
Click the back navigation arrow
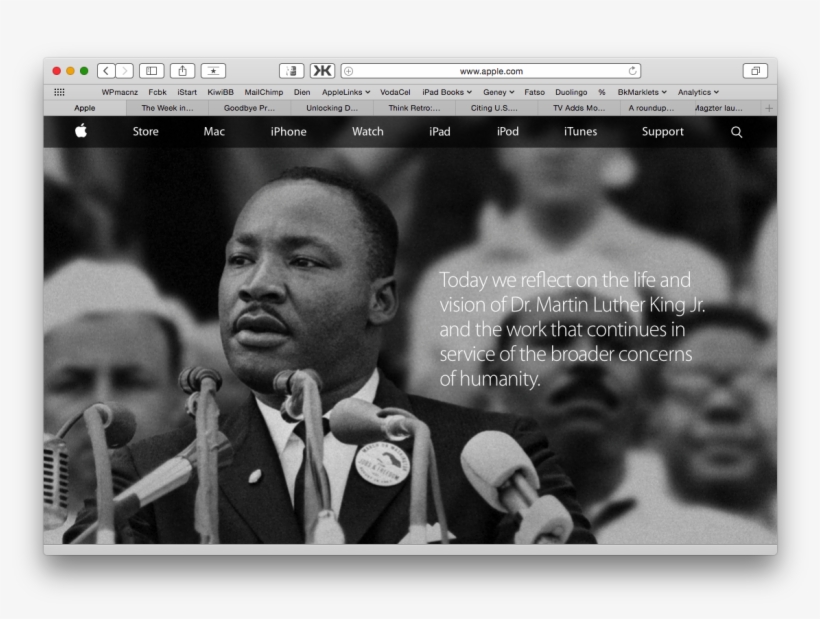pyautogui.click(x=105, y=70)
